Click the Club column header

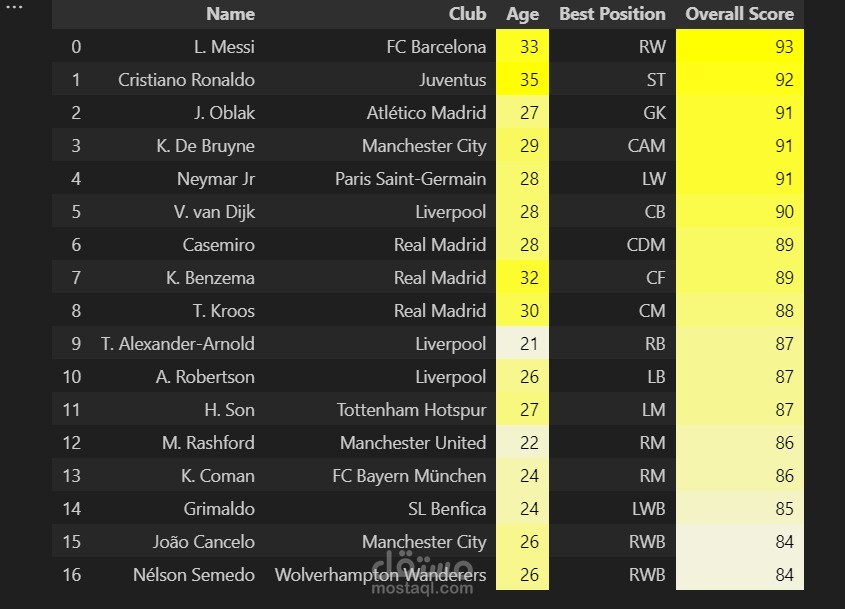tap(467, 14)
